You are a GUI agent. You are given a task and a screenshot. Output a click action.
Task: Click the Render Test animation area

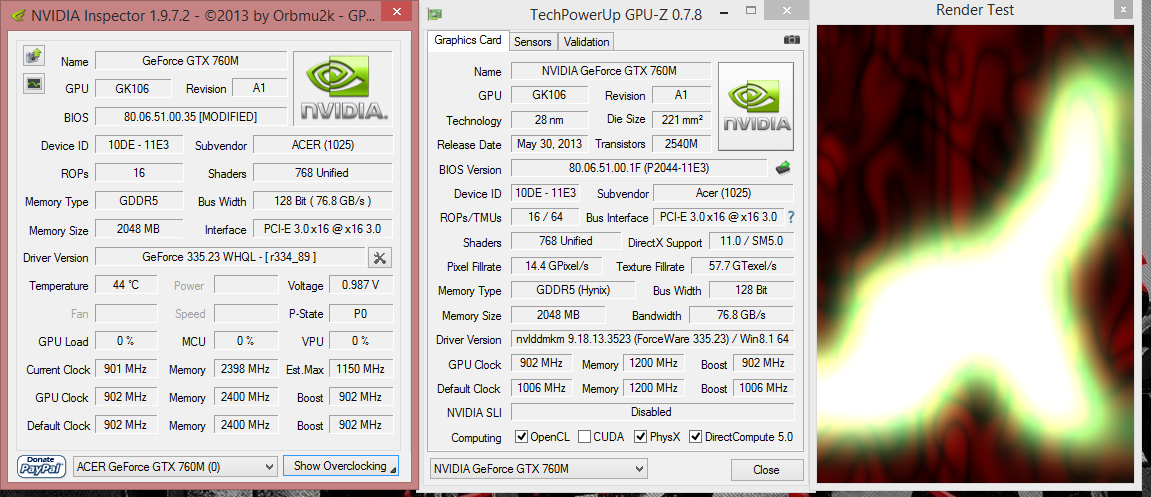(x=976, y=254)
